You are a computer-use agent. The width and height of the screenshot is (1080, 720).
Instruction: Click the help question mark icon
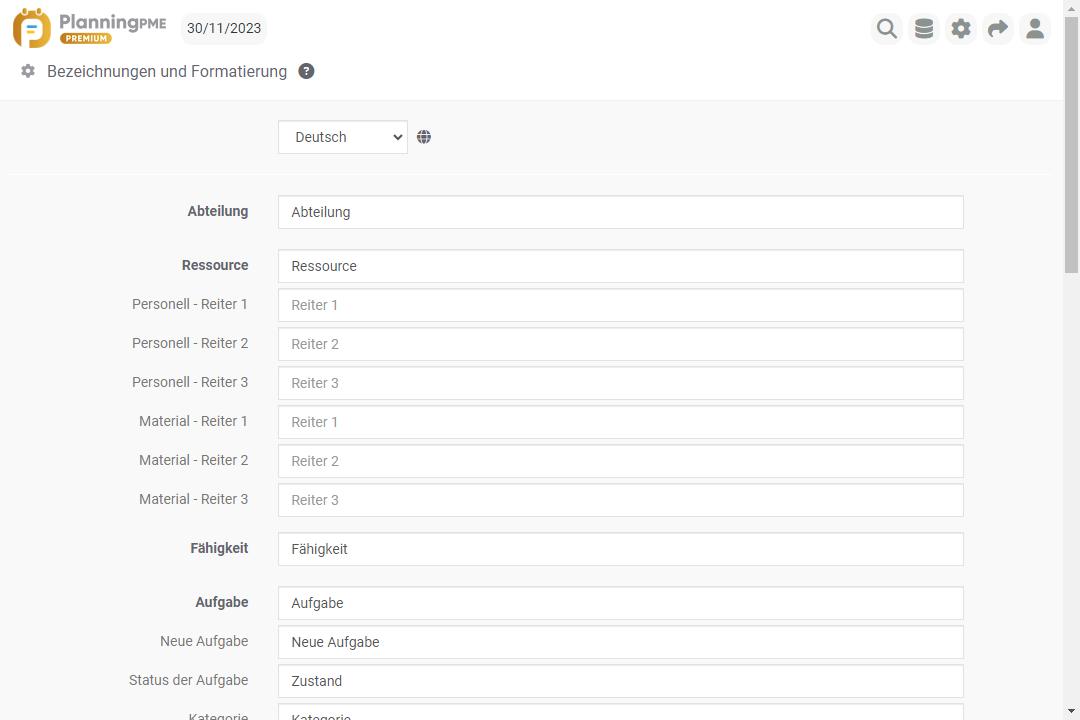[307, 71]
